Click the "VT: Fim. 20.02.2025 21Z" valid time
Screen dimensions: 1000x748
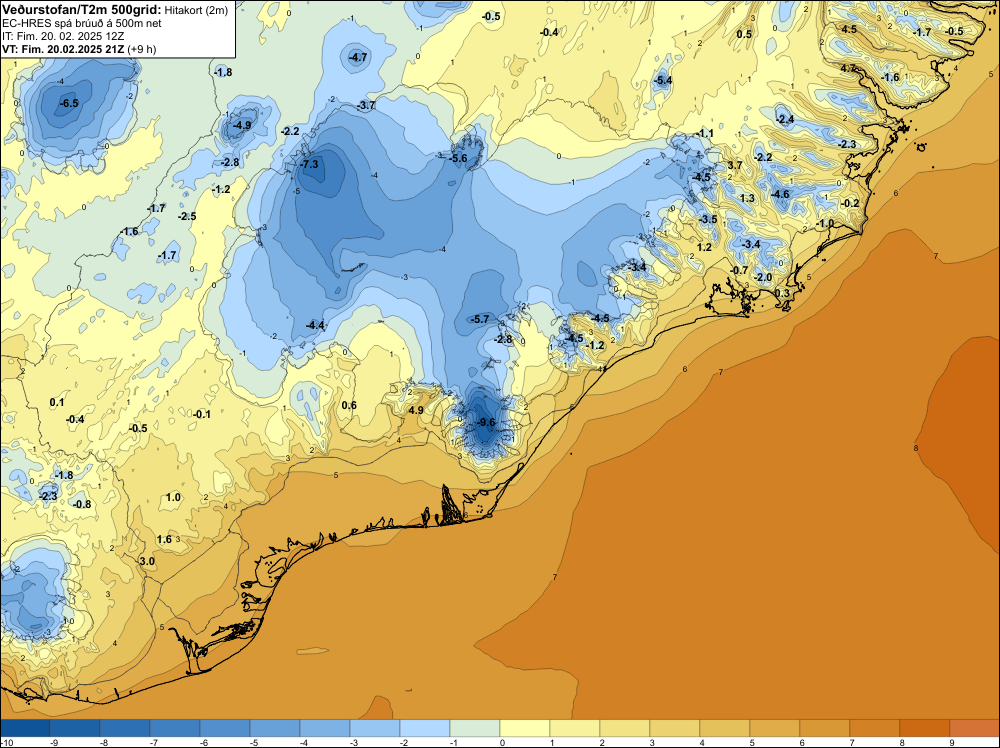tap(63, 49)
